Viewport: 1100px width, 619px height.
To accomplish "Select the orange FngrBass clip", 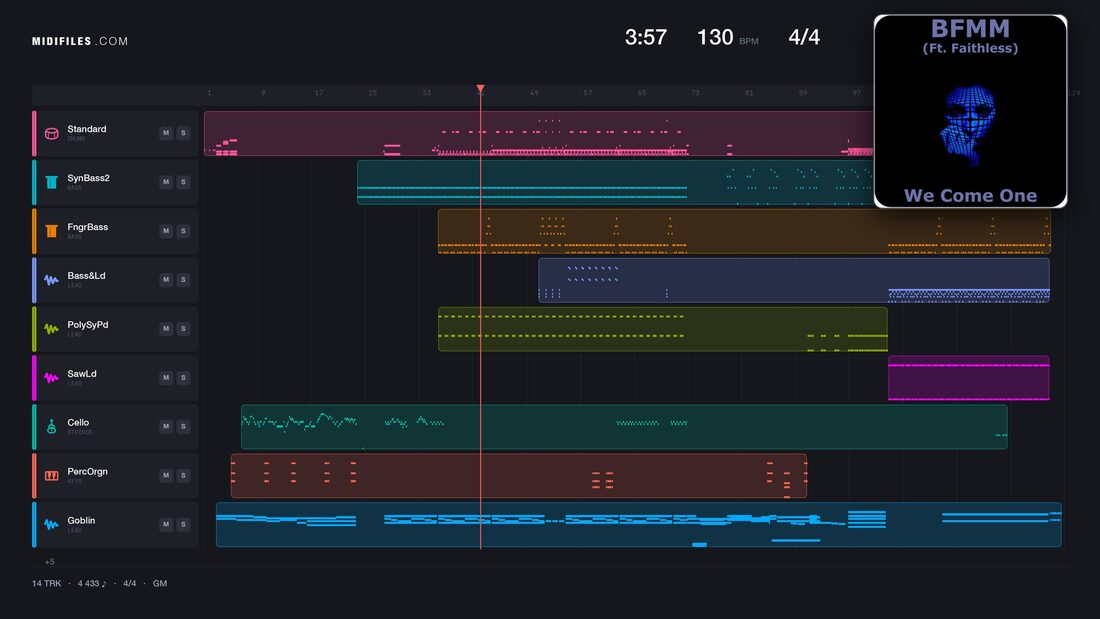I will click(x=744, y=231).
